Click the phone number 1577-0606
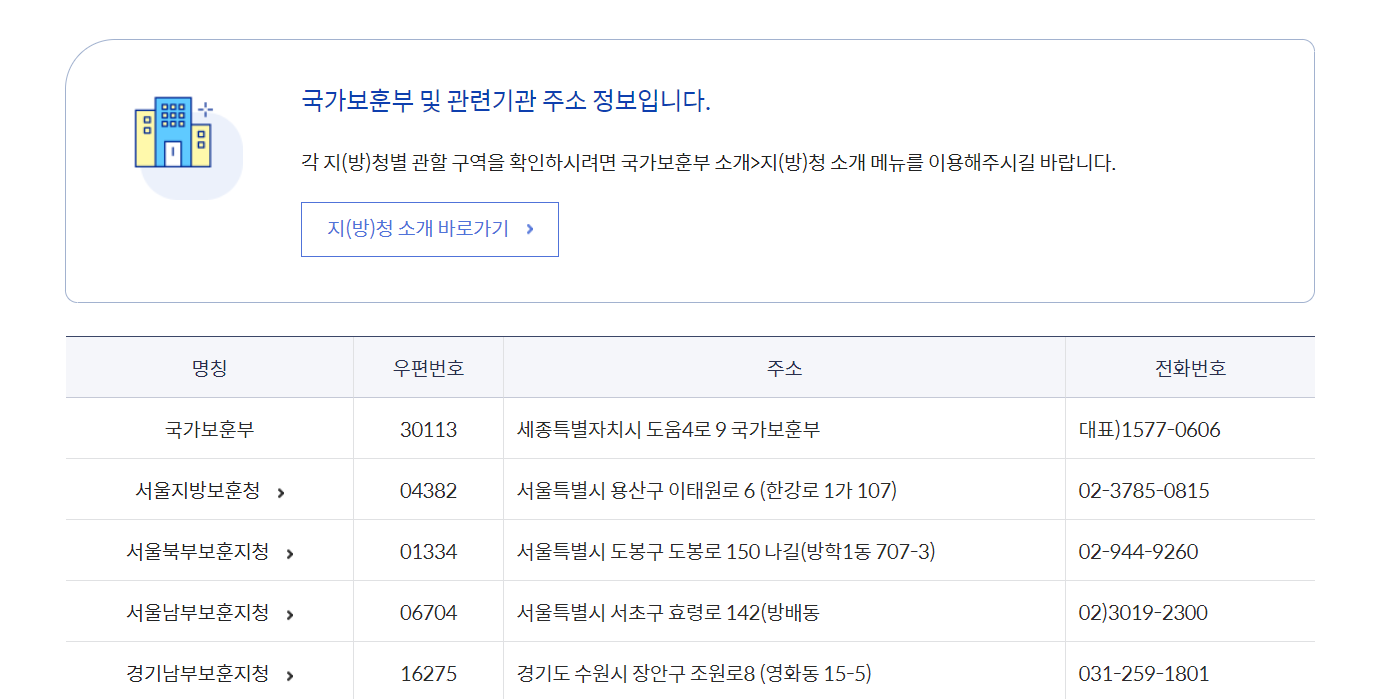Viewport: 1383px width, 699px height. coord(1190,428)
